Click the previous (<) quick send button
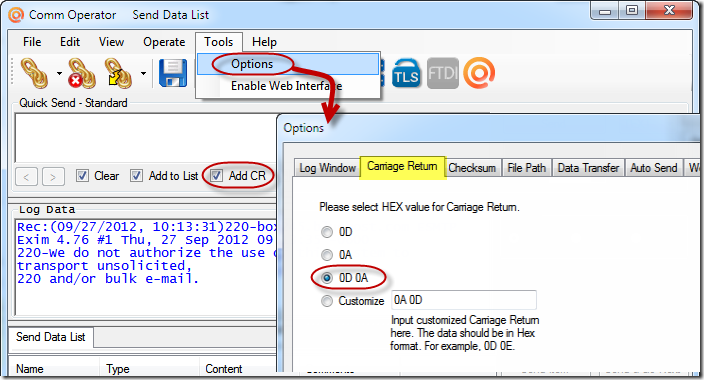The height and width of the screenshot is (380, 704). point(26,177)
